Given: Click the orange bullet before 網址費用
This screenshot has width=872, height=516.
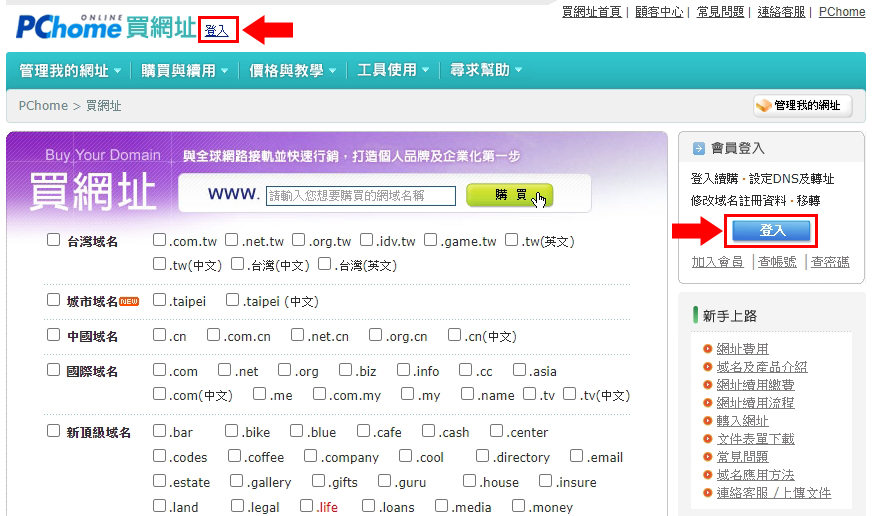Looking at the screenshot, I should (x=707, y=349).
